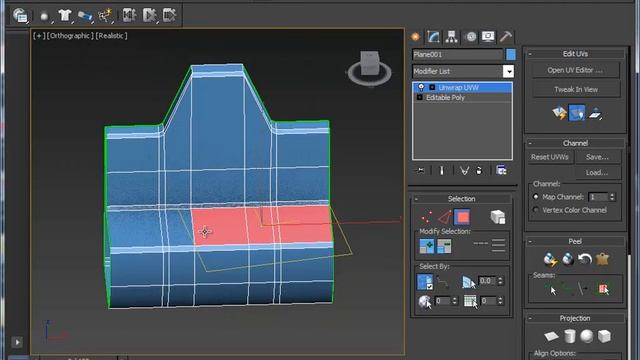This screenshot has height=360, width=640.
Task: Click the Reset UVWs button
Action: click(x=550, y=157)
